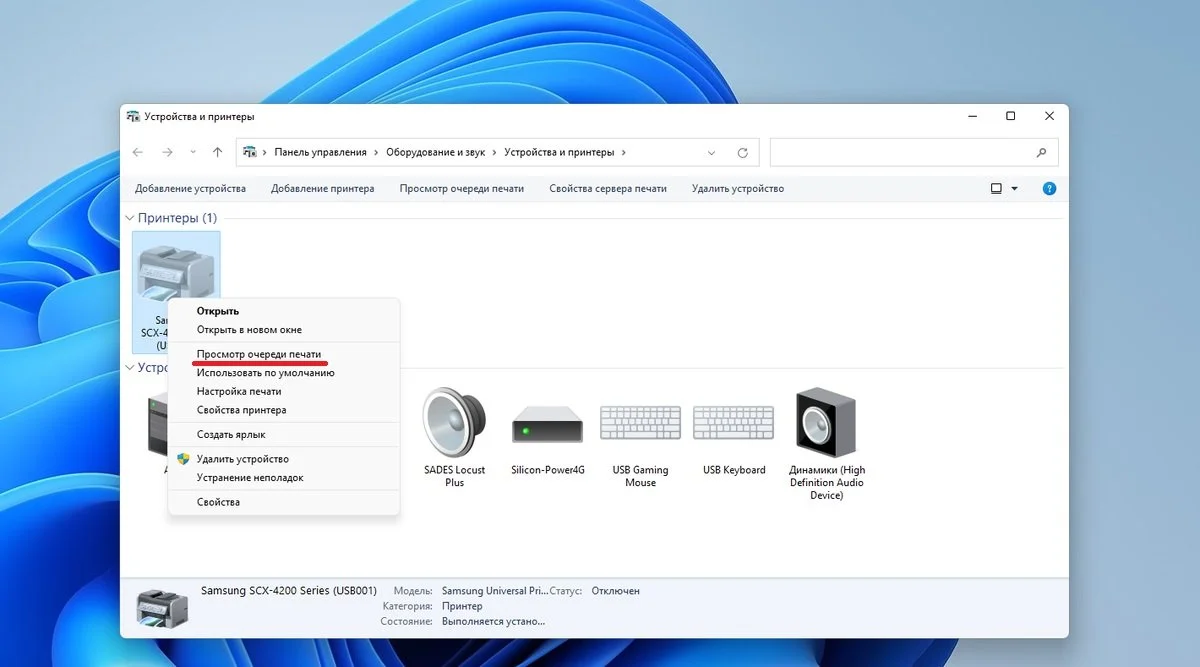Open view options dropdown arrow beside layout icon
1200x667 pixels.
(x=1015, y=188)
